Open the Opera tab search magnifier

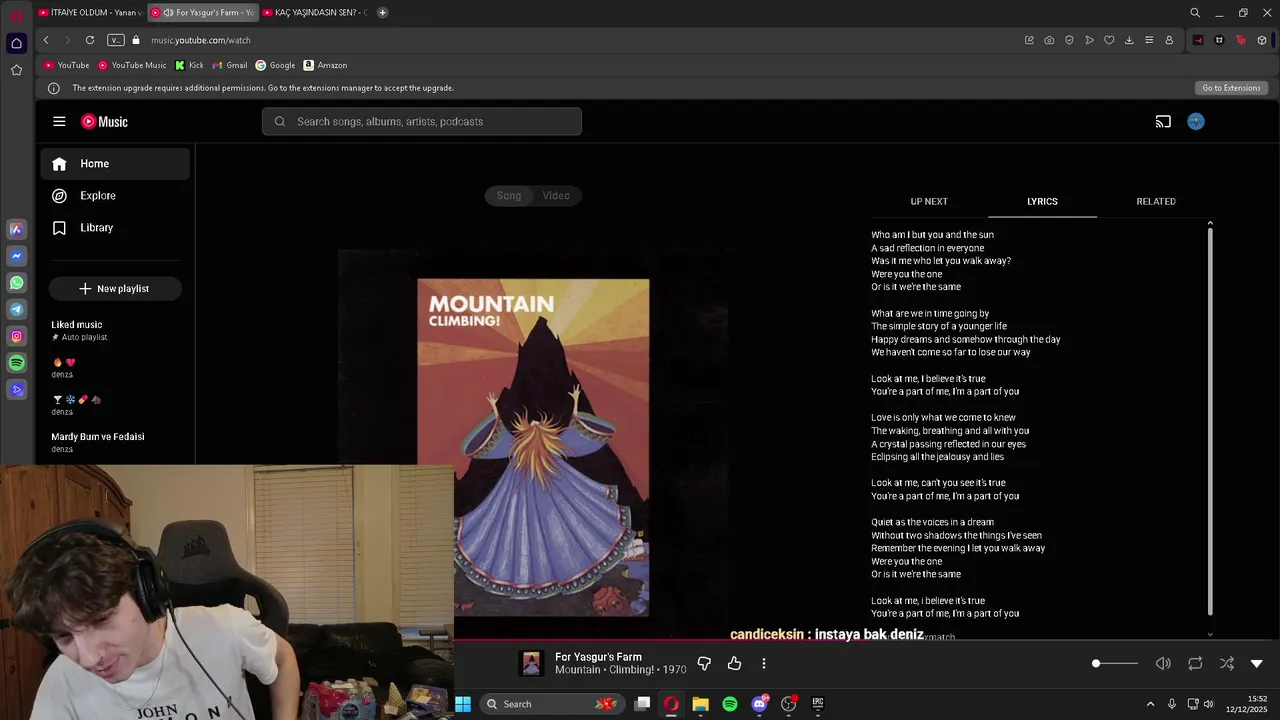[1195, 13]
